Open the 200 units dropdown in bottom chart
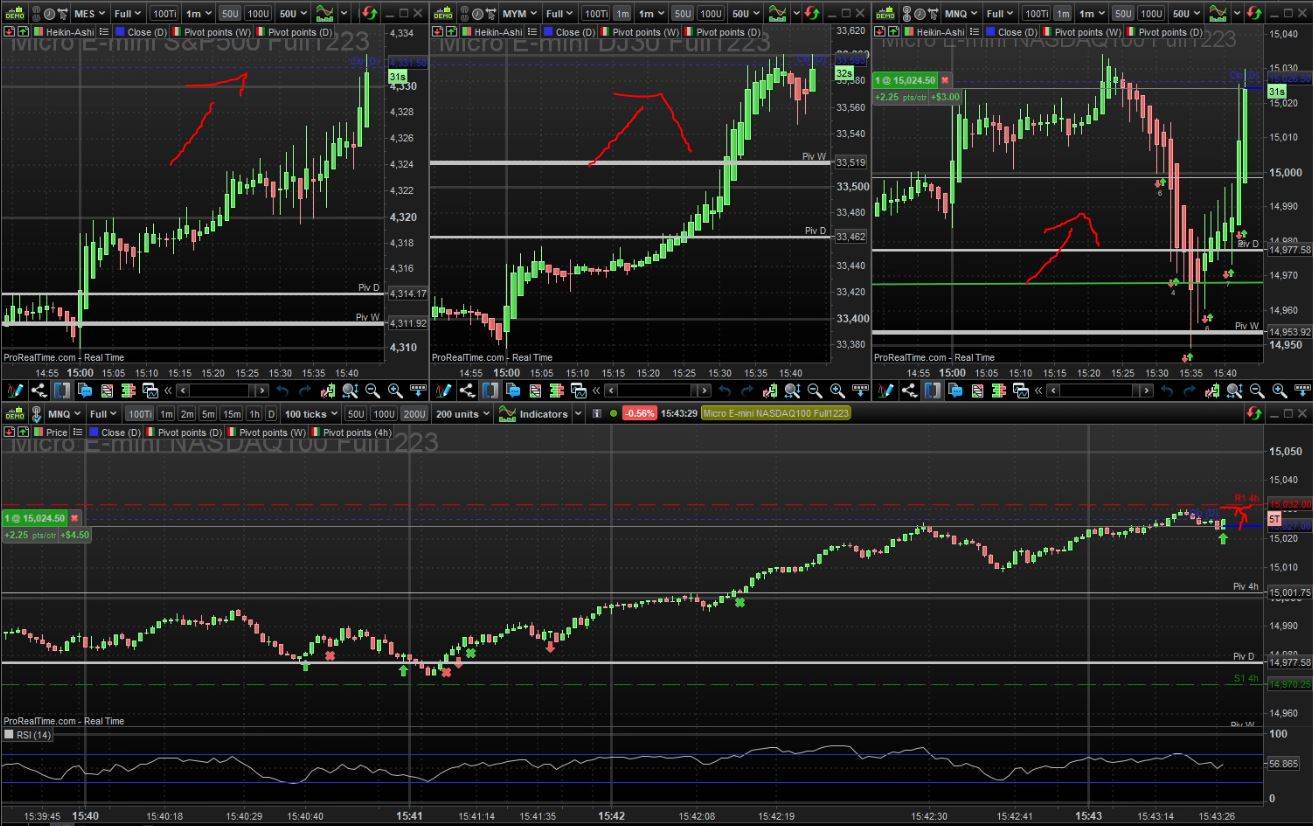The height and width of the screenshot is (826, 1313). (463, 414)
